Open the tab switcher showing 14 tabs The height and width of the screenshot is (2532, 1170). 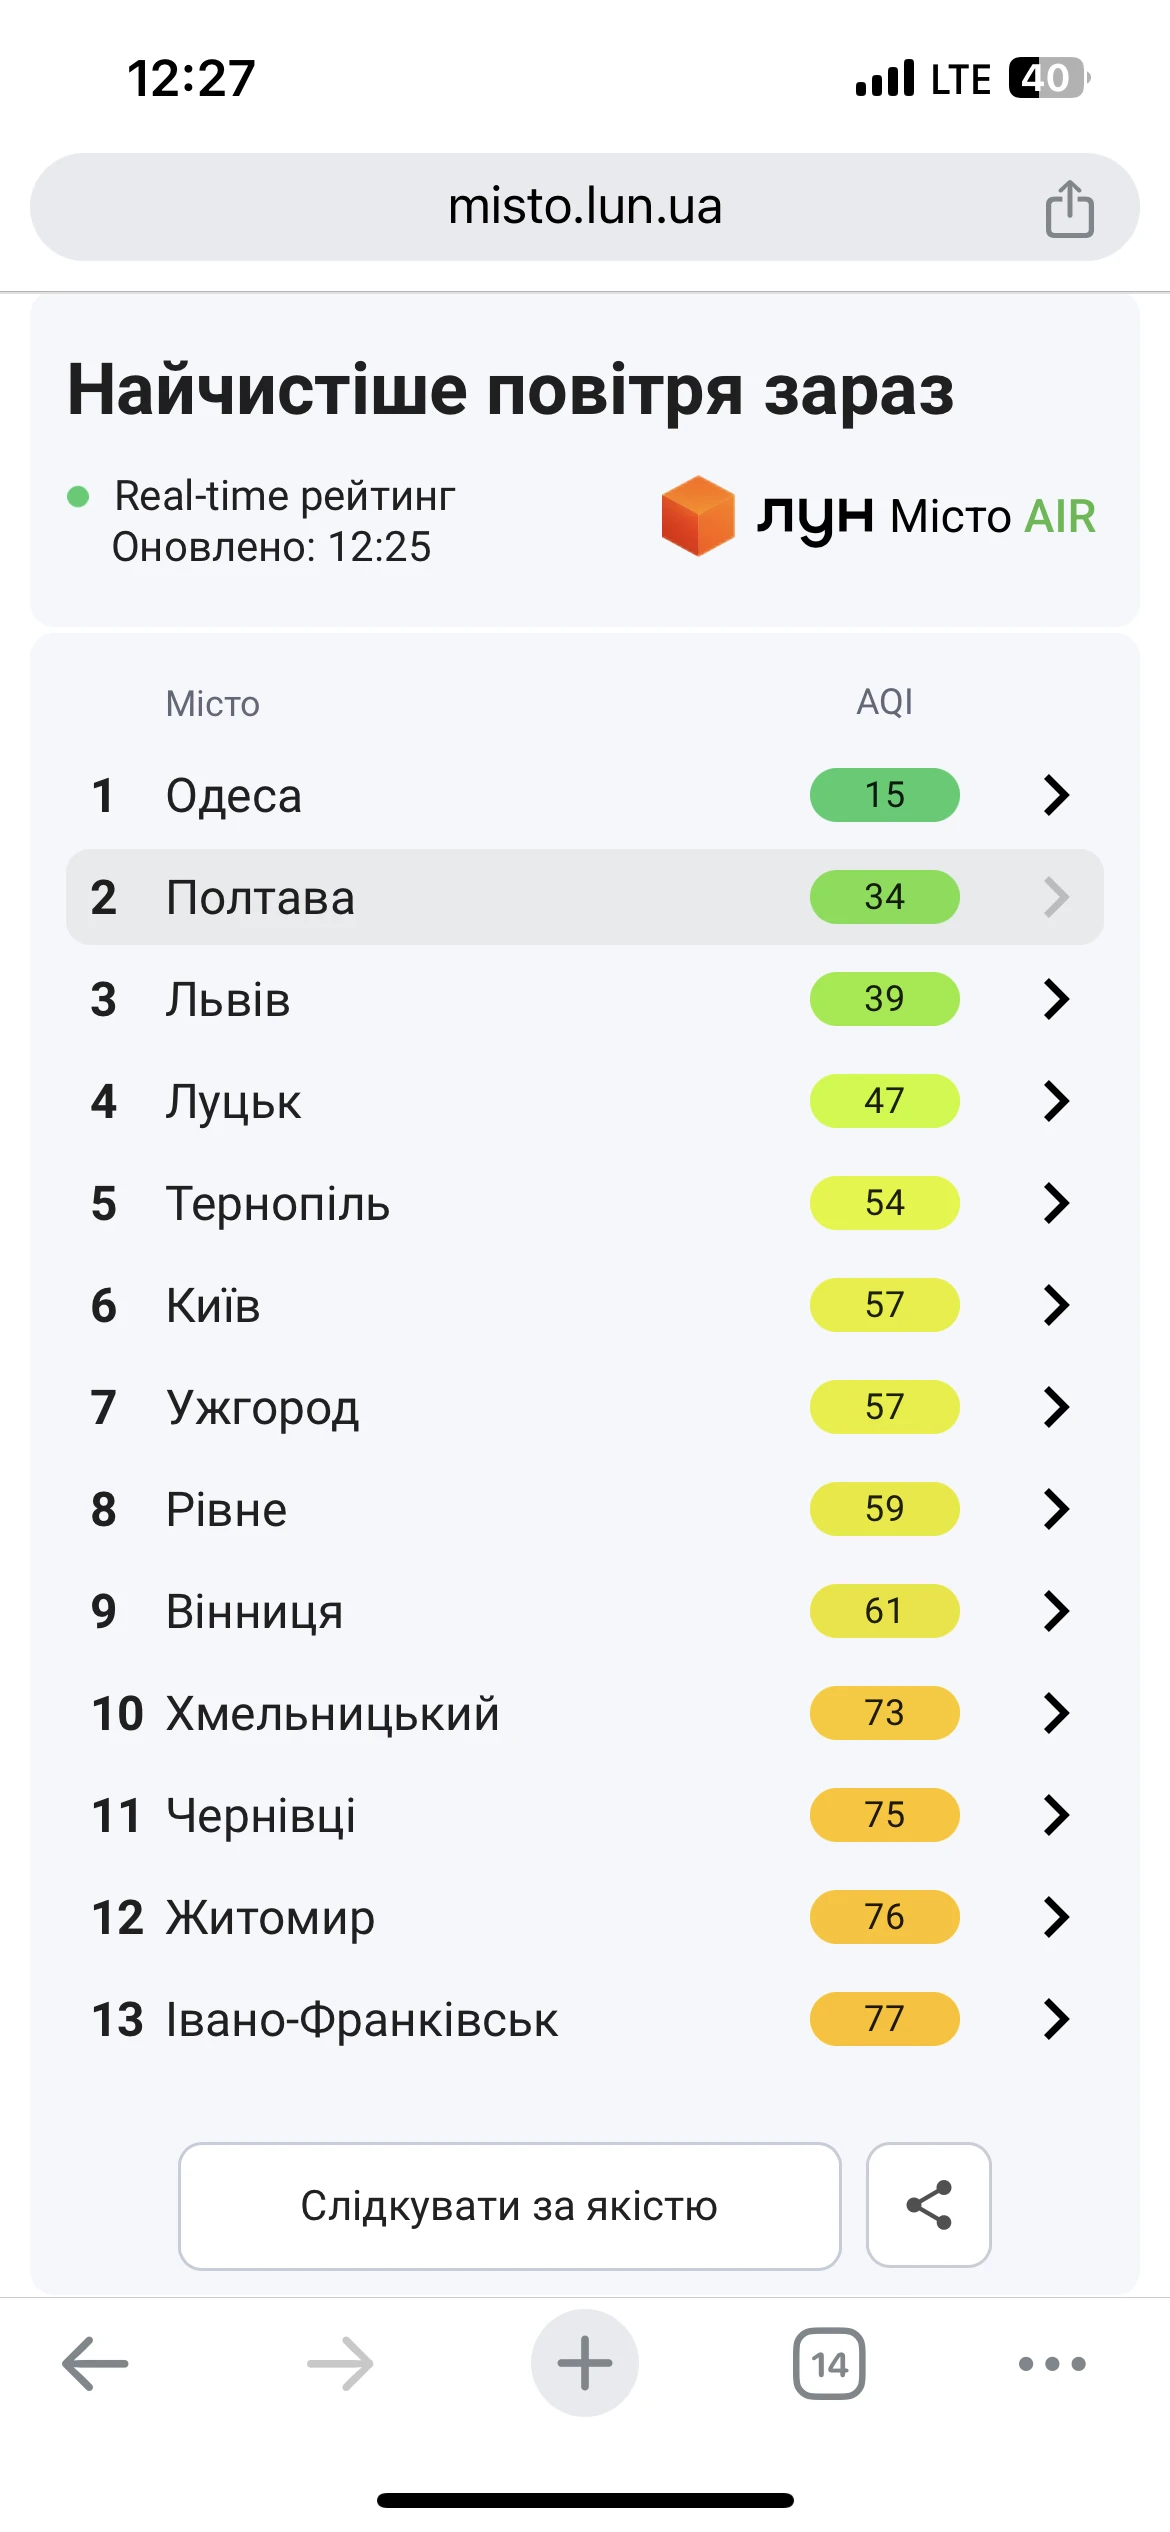829,2364
